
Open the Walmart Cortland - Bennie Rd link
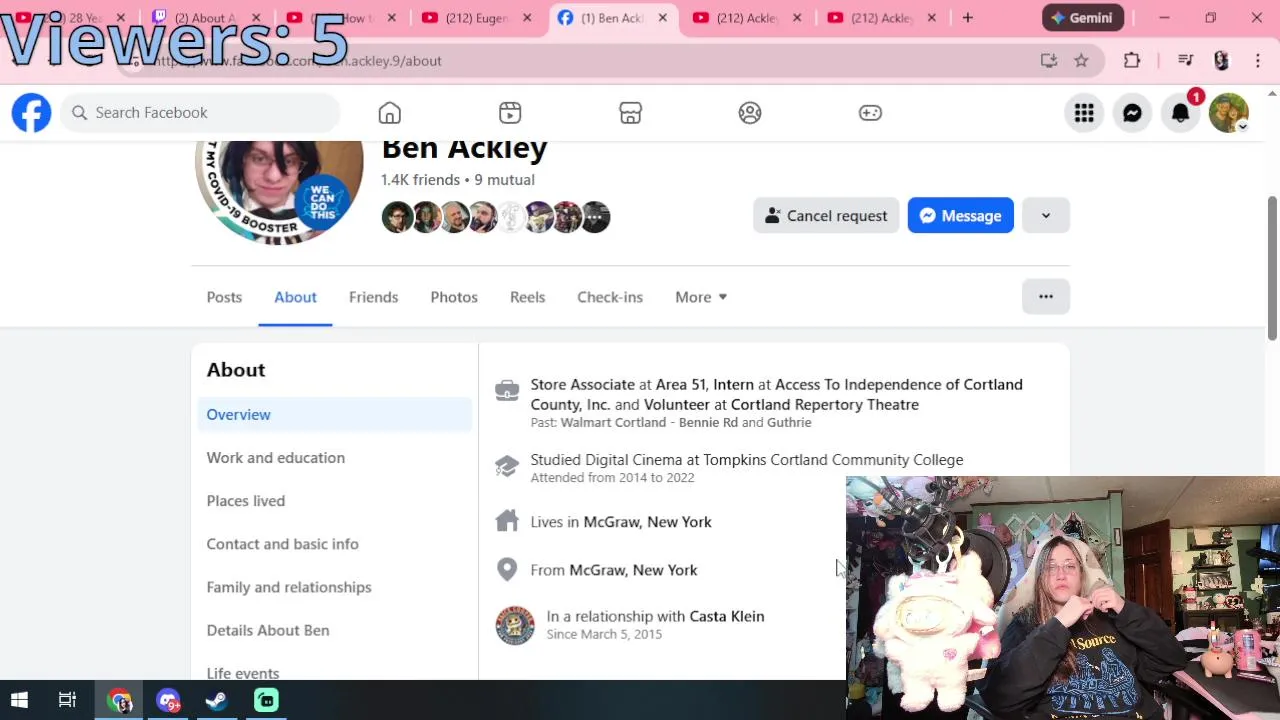649,423
